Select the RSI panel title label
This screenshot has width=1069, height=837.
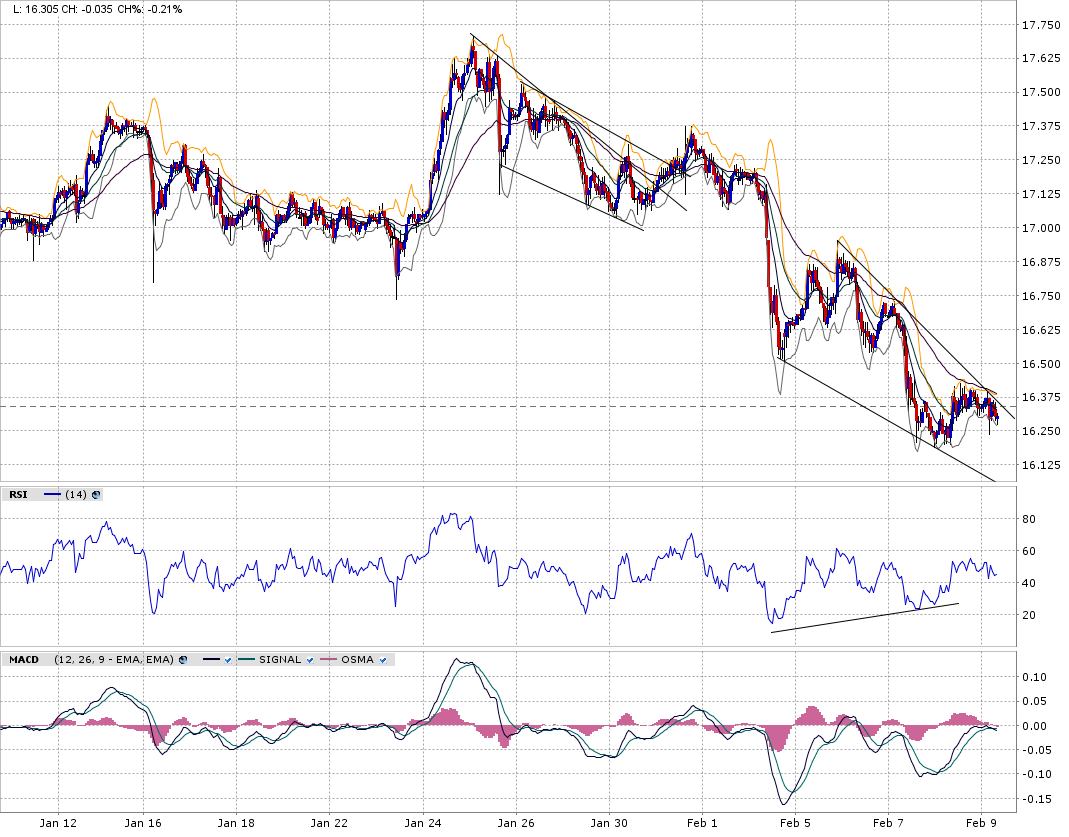click(18, 494)
